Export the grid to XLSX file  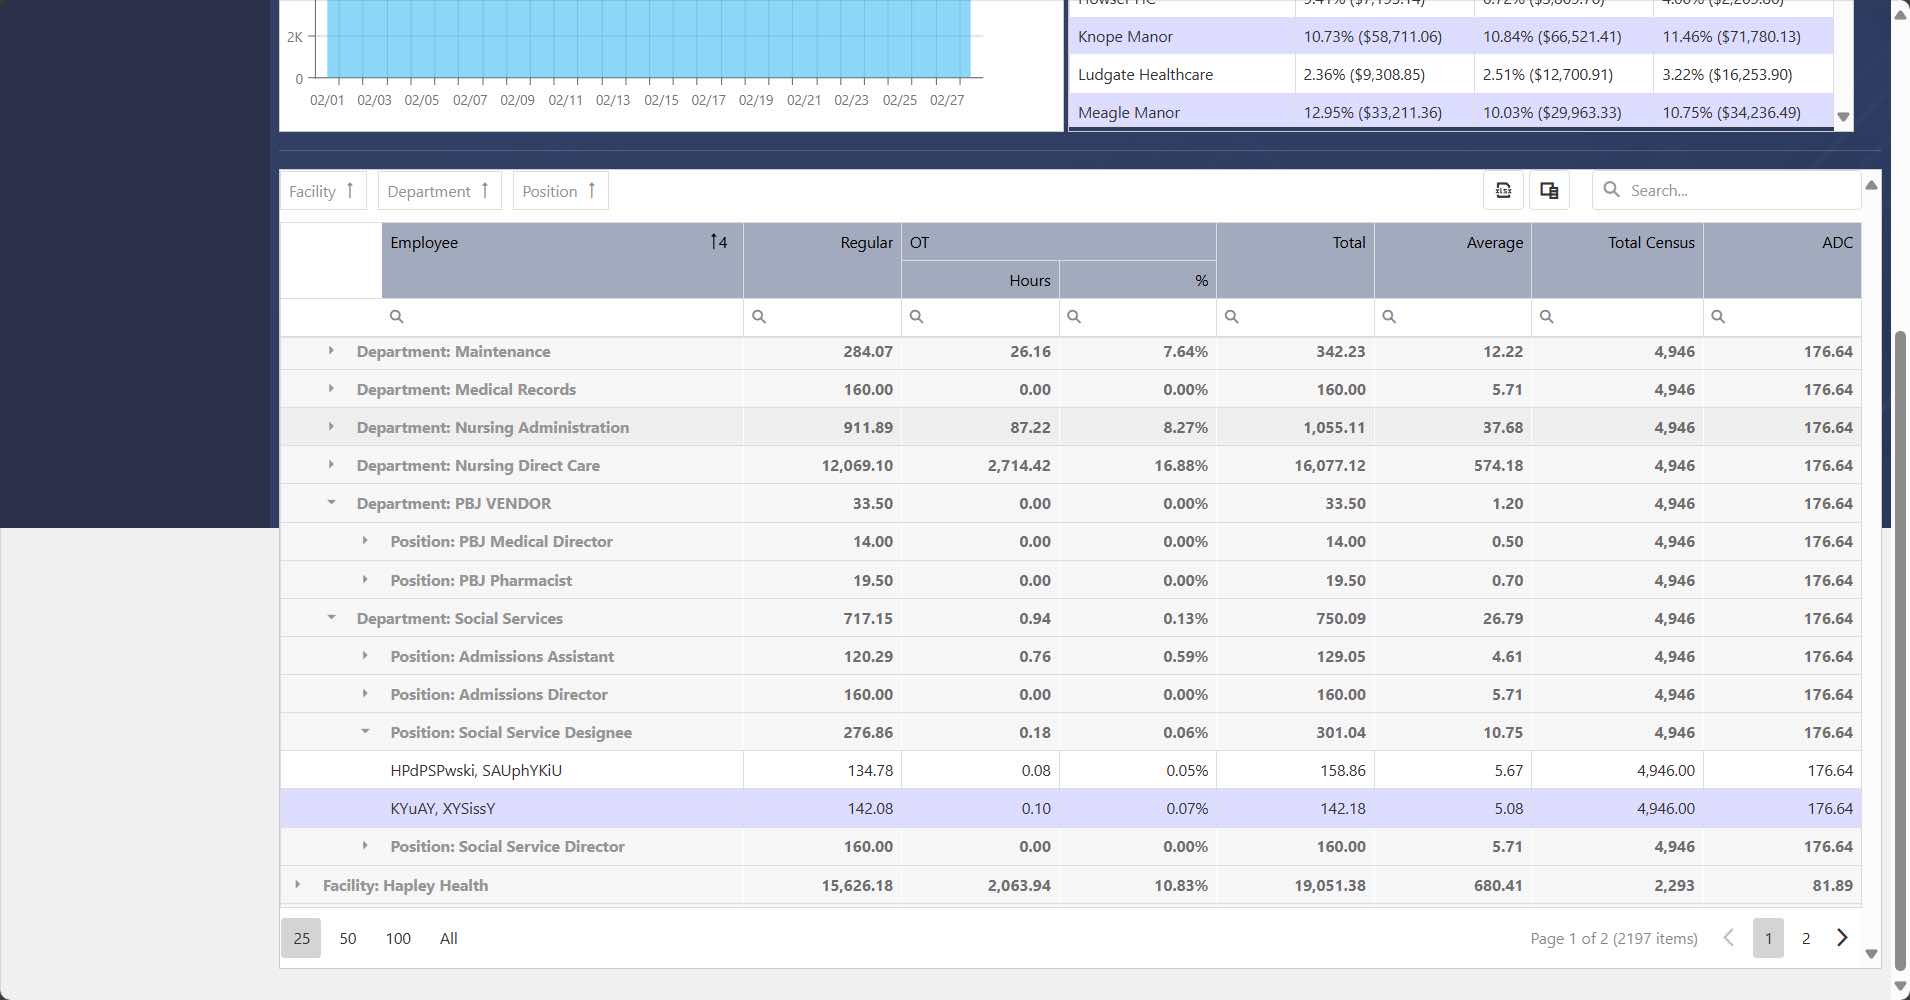[1503, 191]
